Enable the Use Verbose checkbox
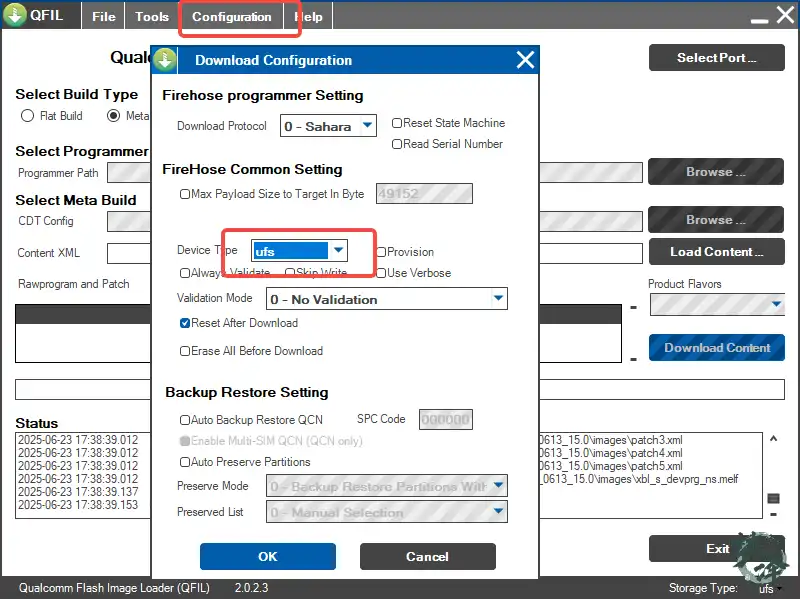Screen dimensions: 800x599 [381, 273]
